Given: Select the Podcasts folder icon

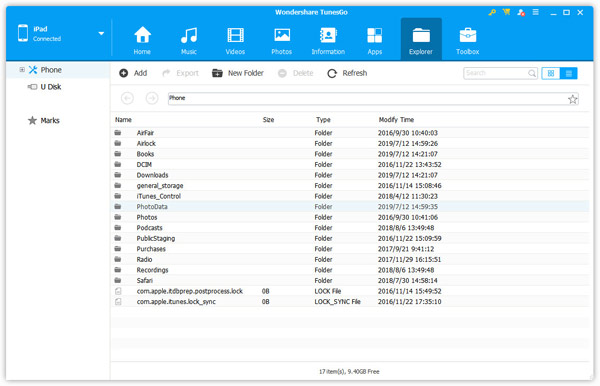Looking at the screenshot, I should click(118, 228).
